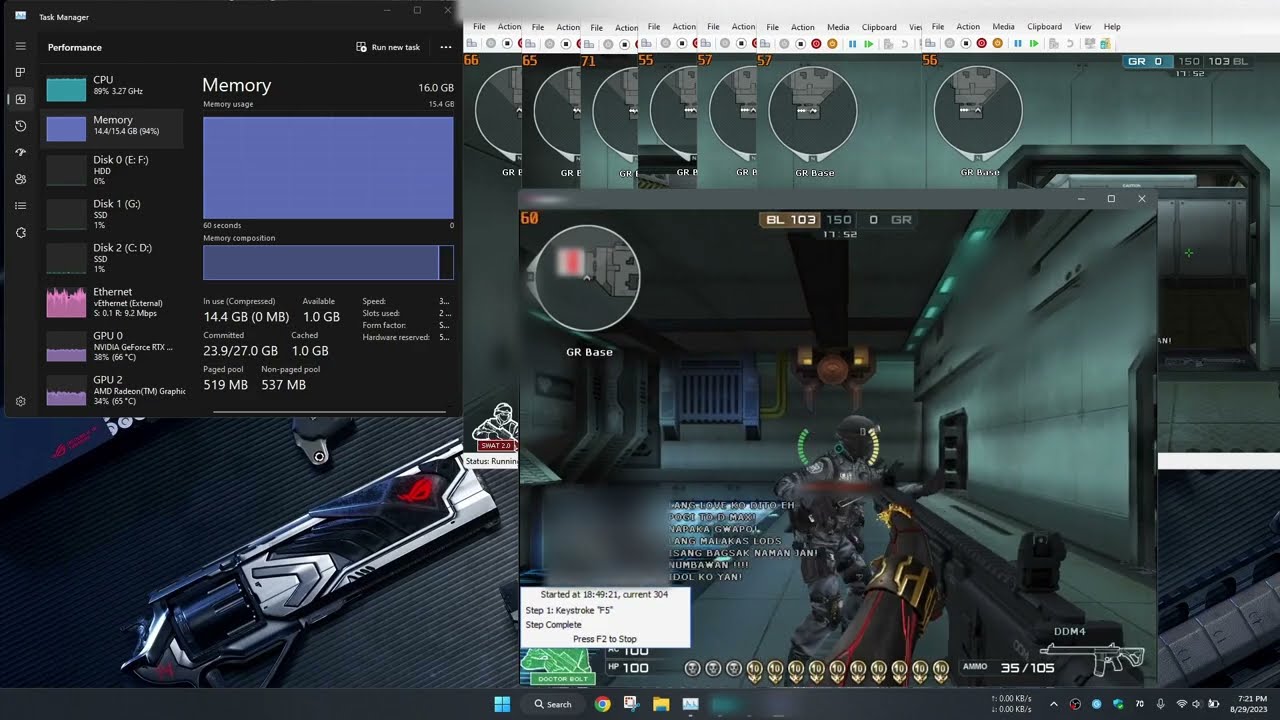Click red Shut Down icon in VM window with Help menu
Viewport: 1280px width, 720px height.
pyautogui.click(x=982, y=44)
